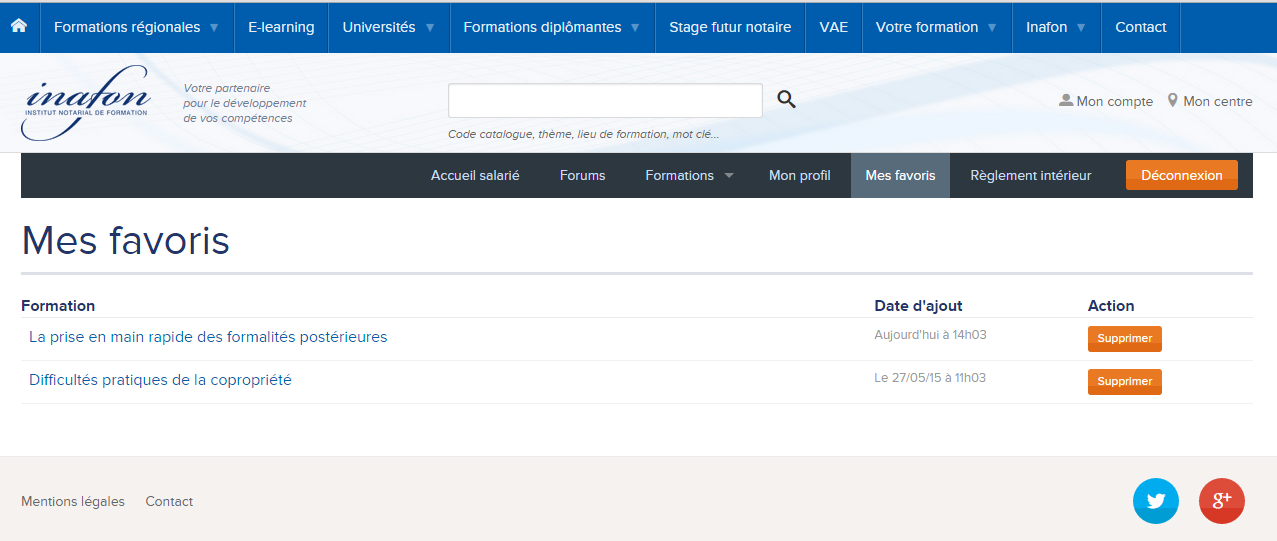Image resolution: width=1277 pixels, height=541 pixels.
Task: Click the Mon centre location pin icon
Action: 1173,101
